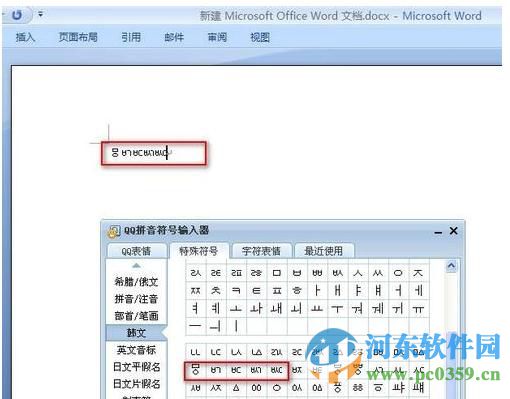Choose the ㅢ vowel symbol
Image resolution: width=510 pixels, height=399 pixels.
(216, 326)
